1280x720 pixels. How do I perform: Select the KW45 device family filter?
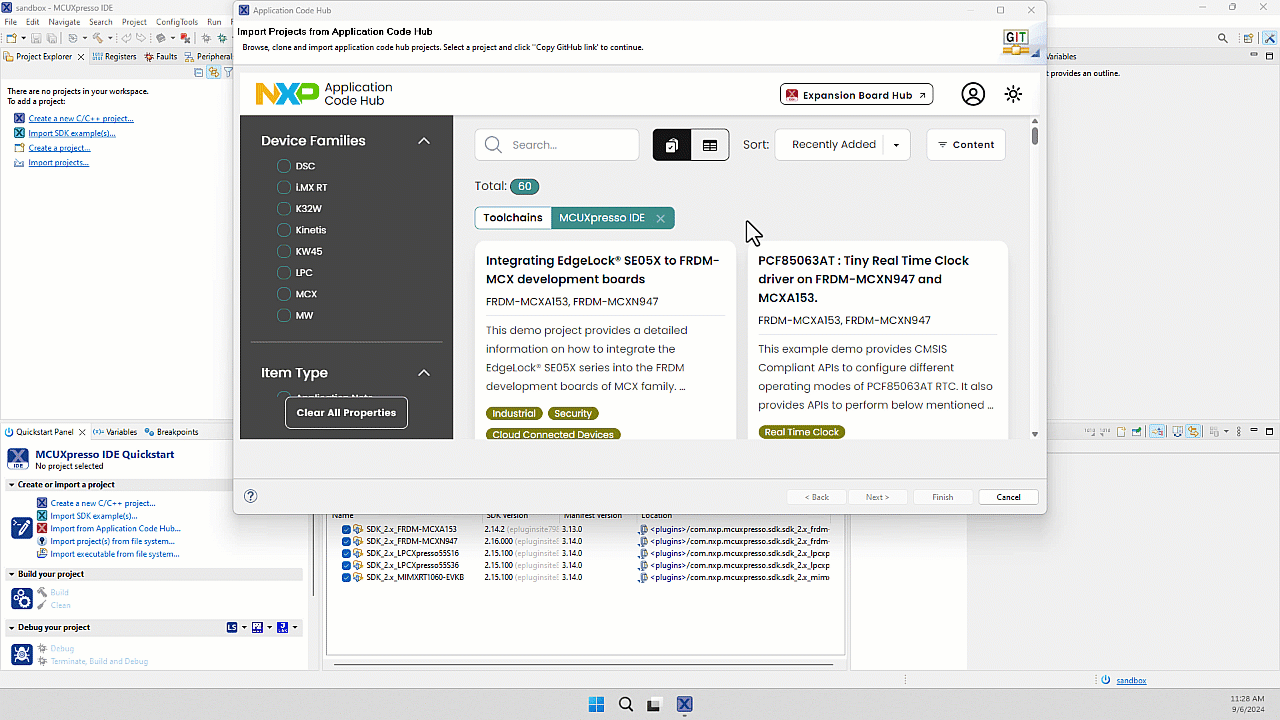(284, 251)
